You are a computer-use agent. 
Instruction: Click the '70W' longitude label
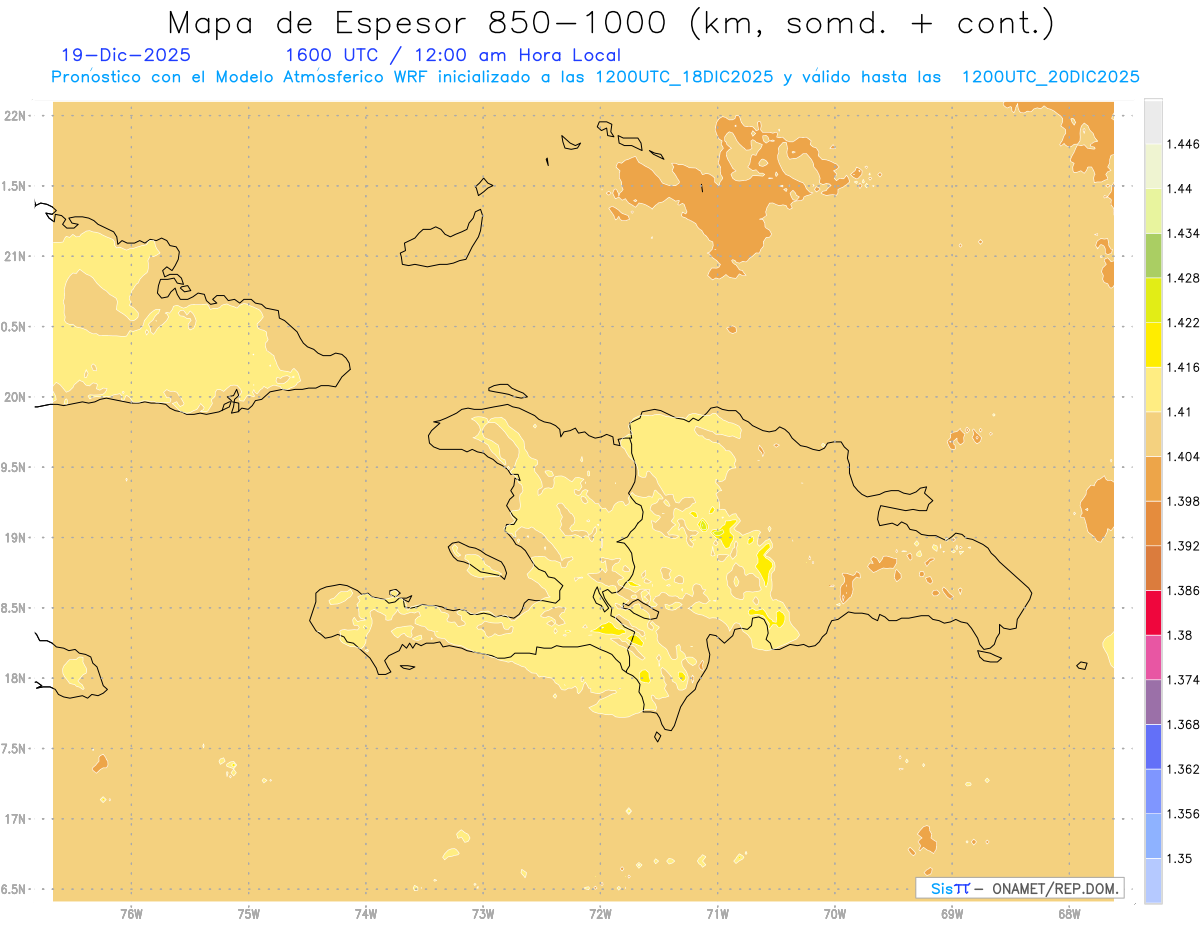[x=835, y=914]
